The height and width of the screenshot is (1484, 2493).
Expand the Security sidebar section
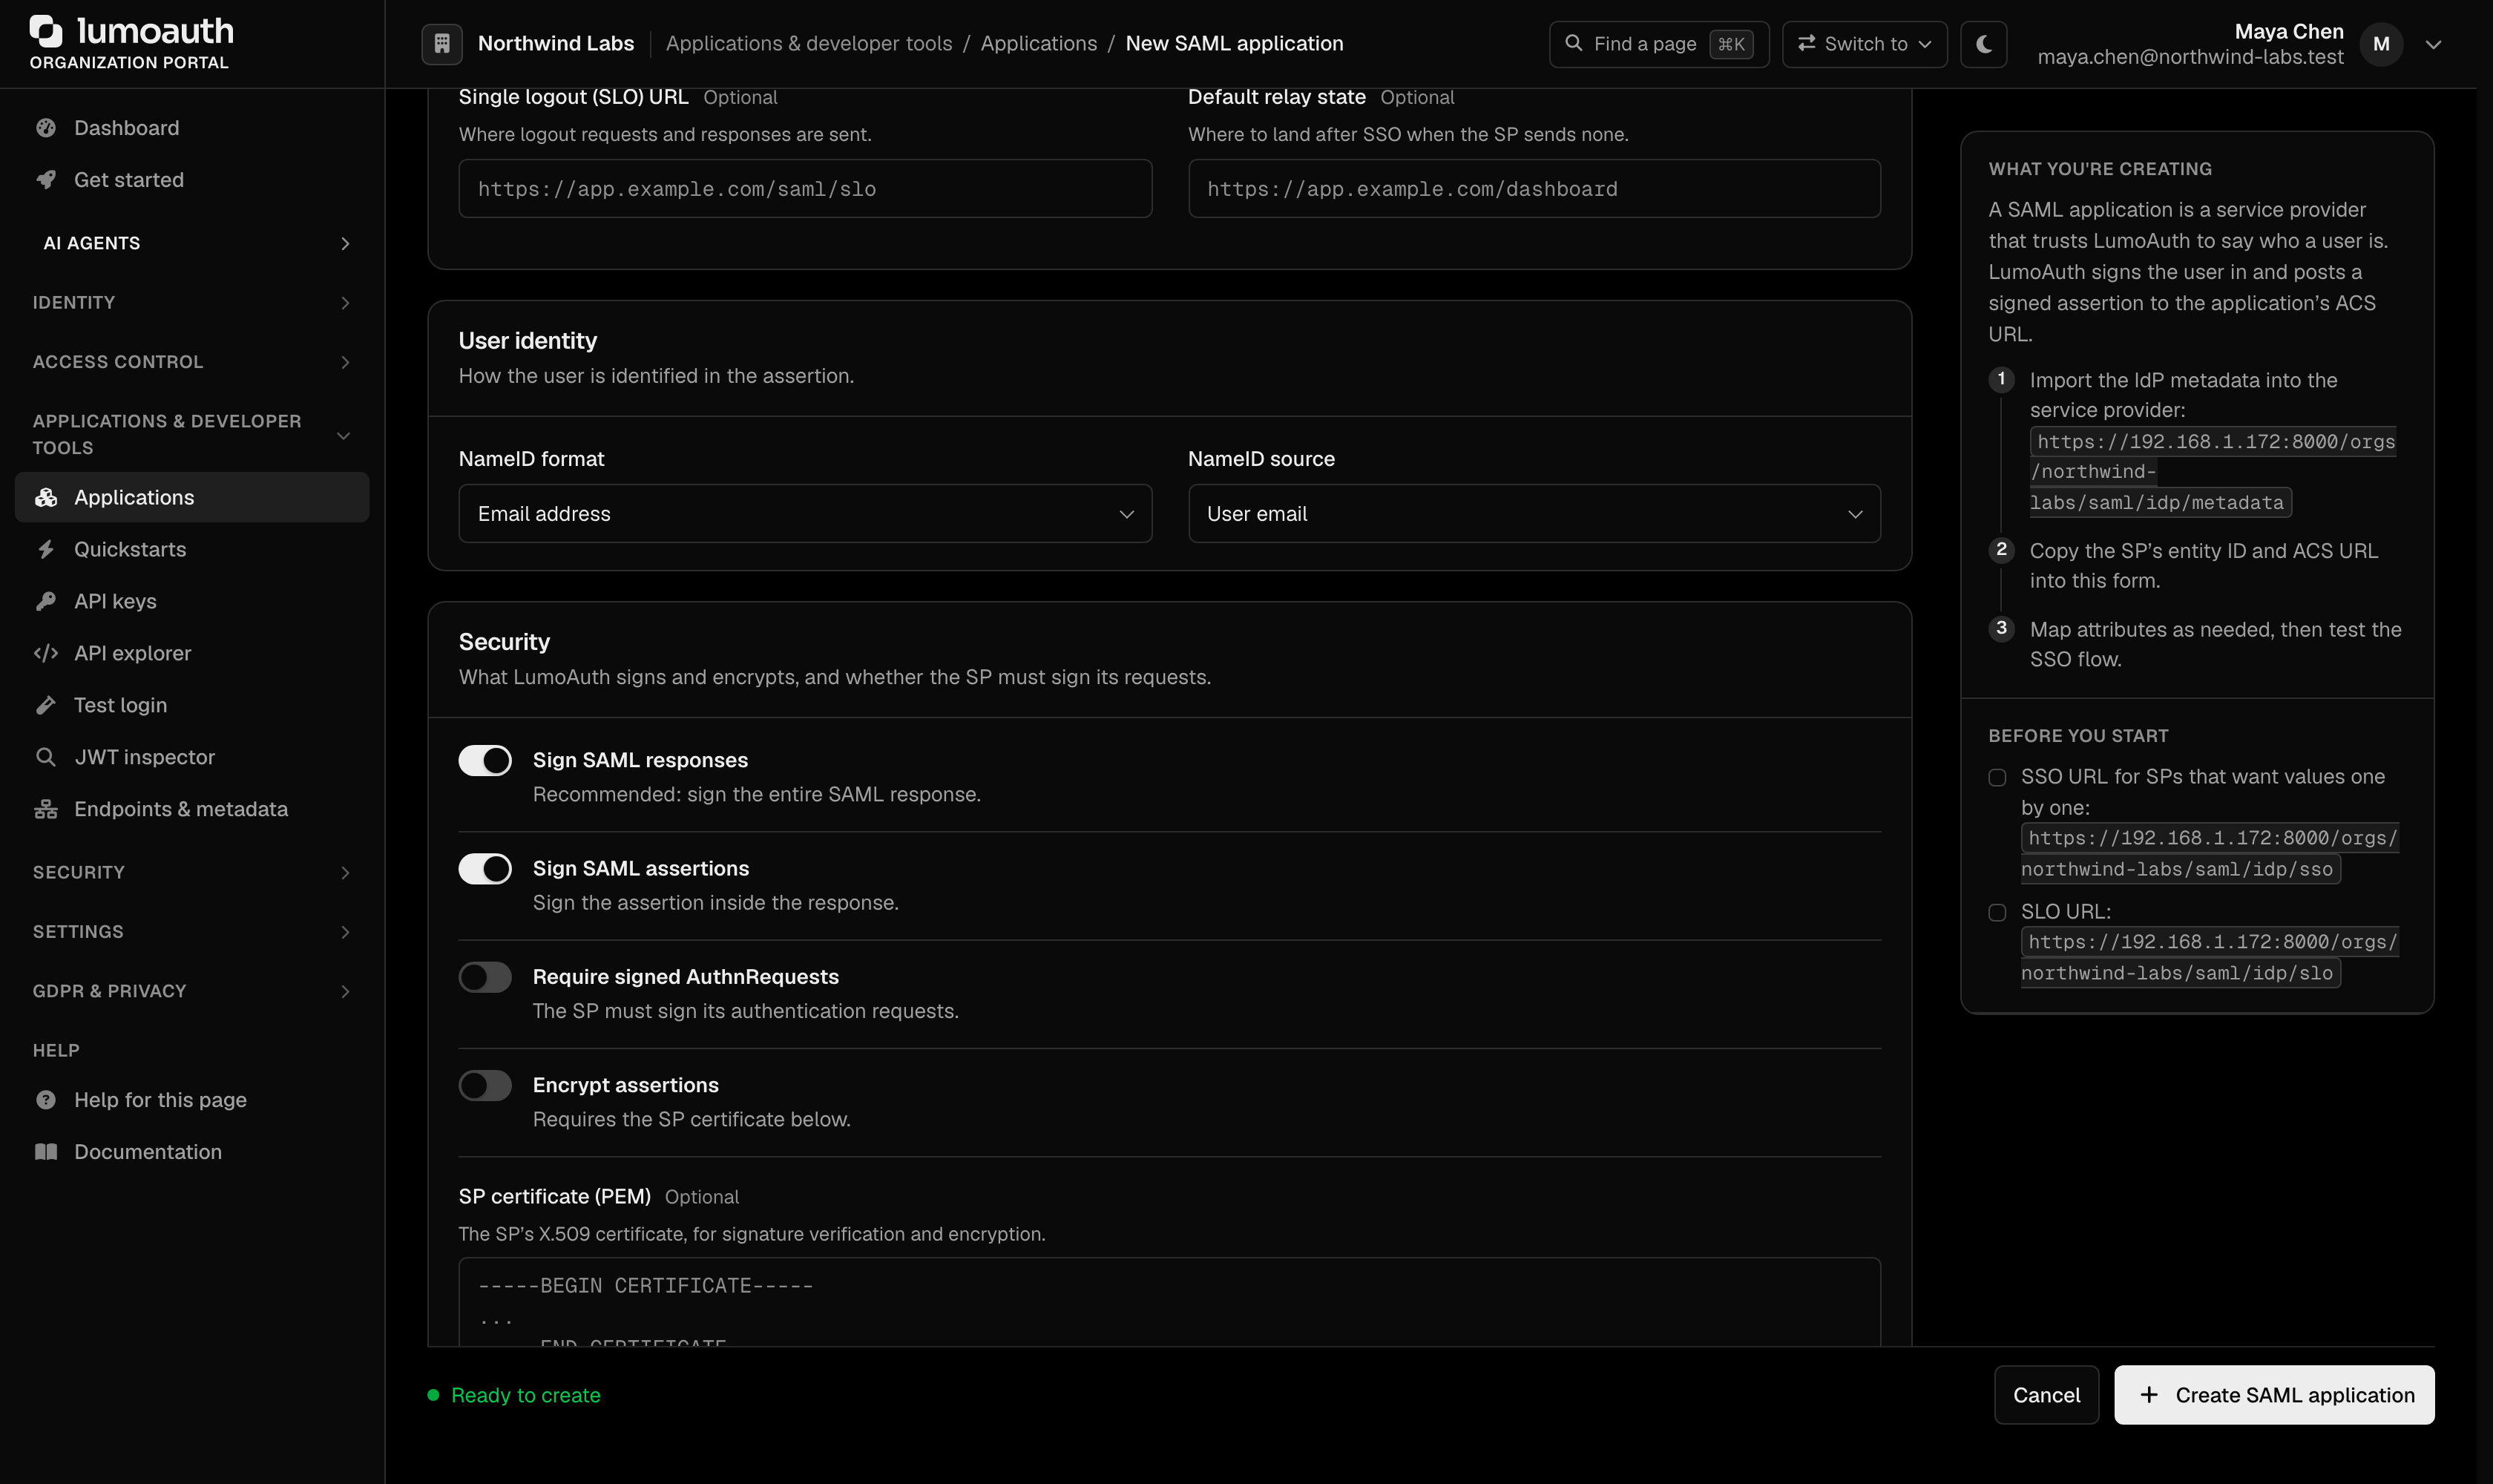click(x=192, y=872)
